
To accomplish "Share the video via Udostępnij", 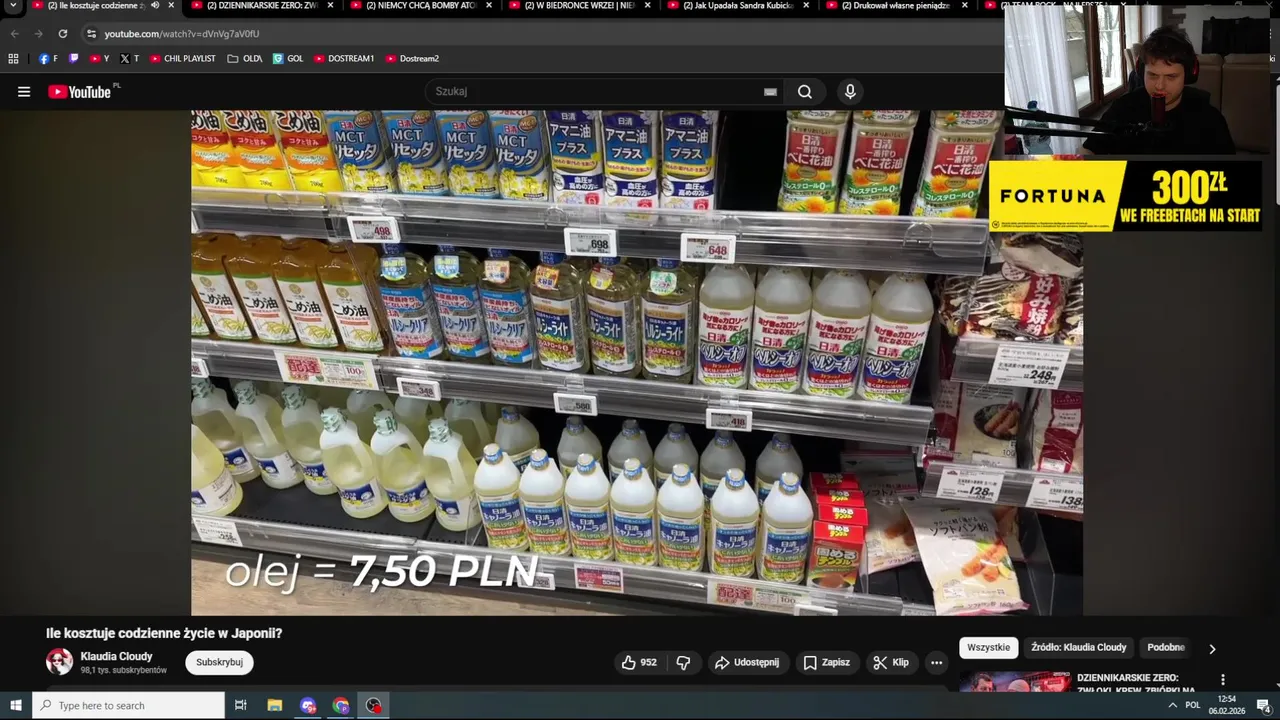I will pyautogui.click(x=747, y=662).
